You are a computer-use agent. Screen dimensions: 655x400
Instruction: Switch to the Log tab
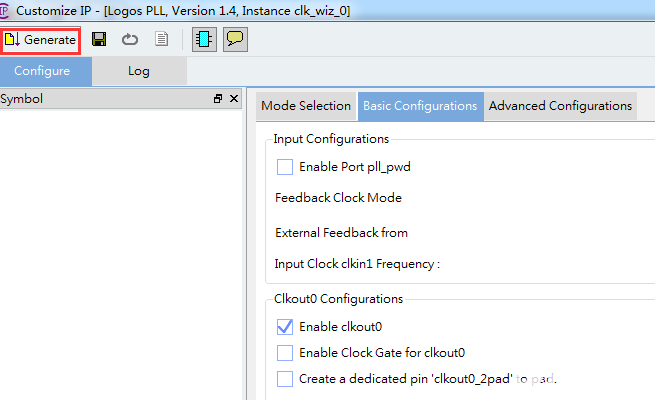[138, 71]
